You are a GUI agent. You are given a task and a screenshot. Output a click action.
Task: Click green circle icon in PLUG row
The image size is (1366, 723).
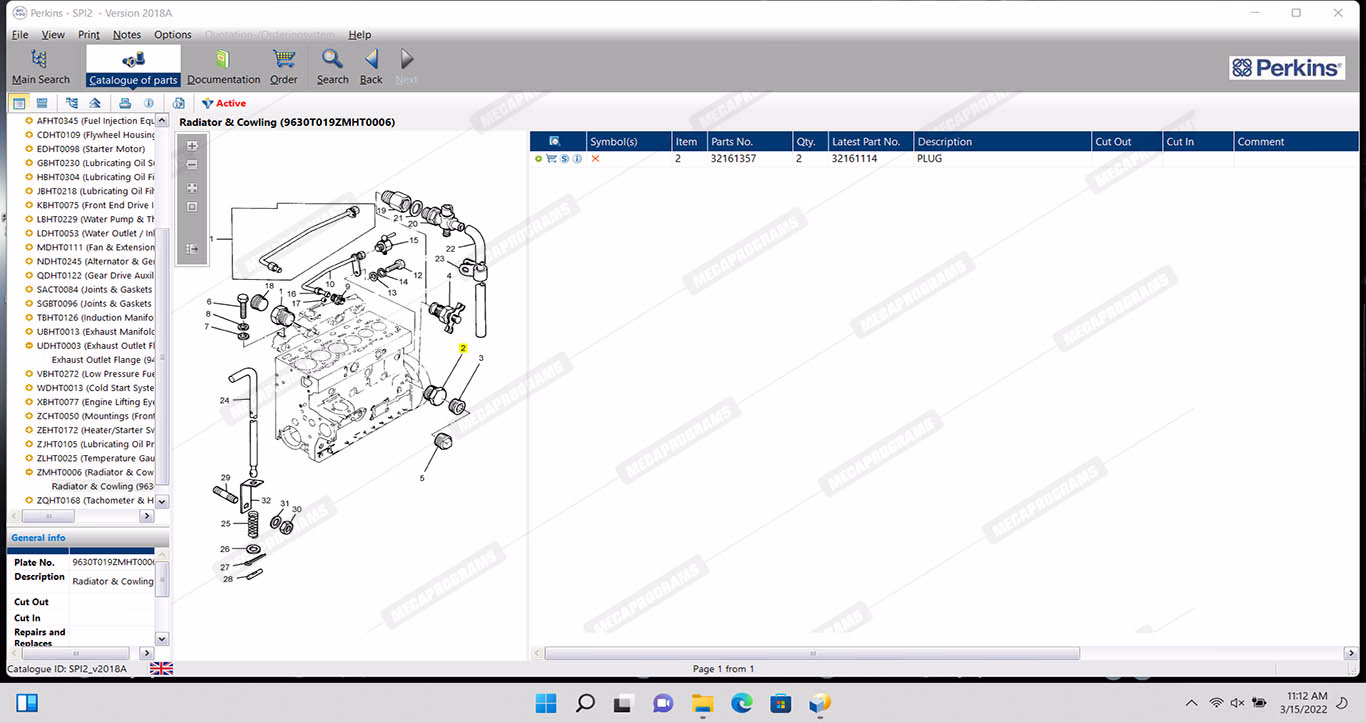pos(539,159)
